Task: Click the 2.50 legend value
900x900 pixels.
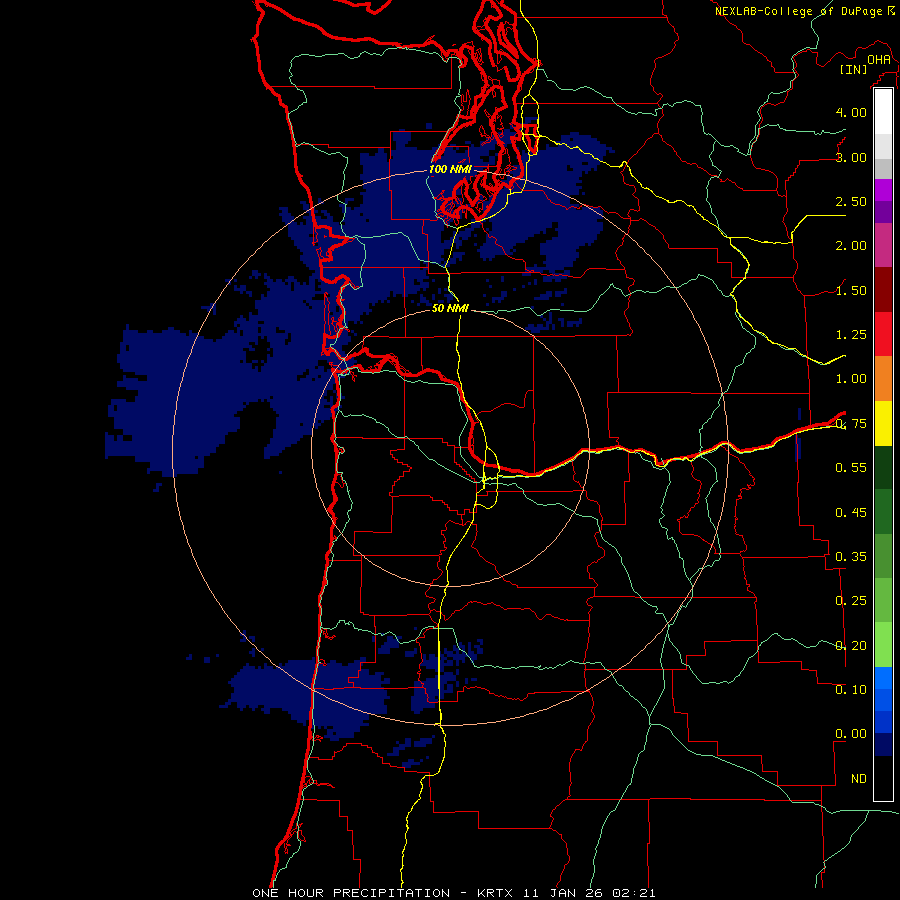Action: (x=851, y=201)
